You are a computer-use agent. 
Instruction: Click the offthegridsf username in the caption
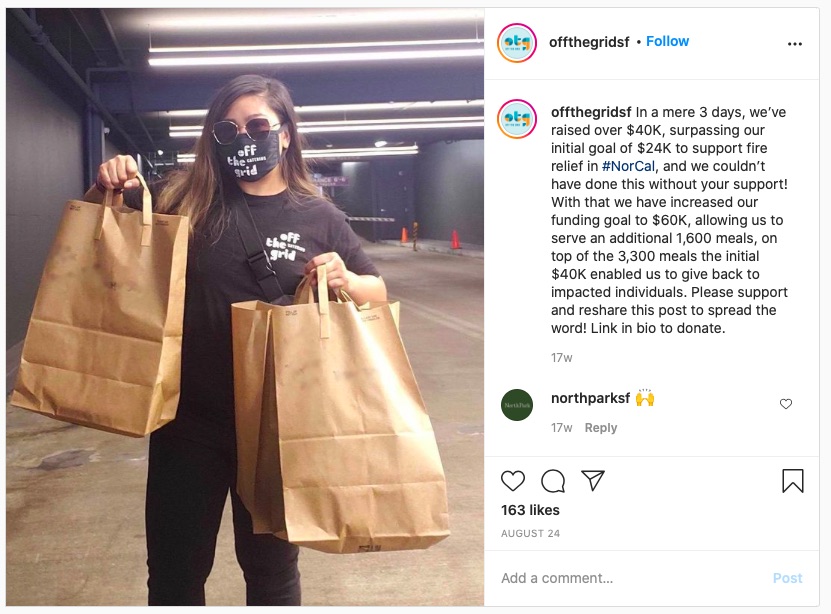[x=591, y=112]
